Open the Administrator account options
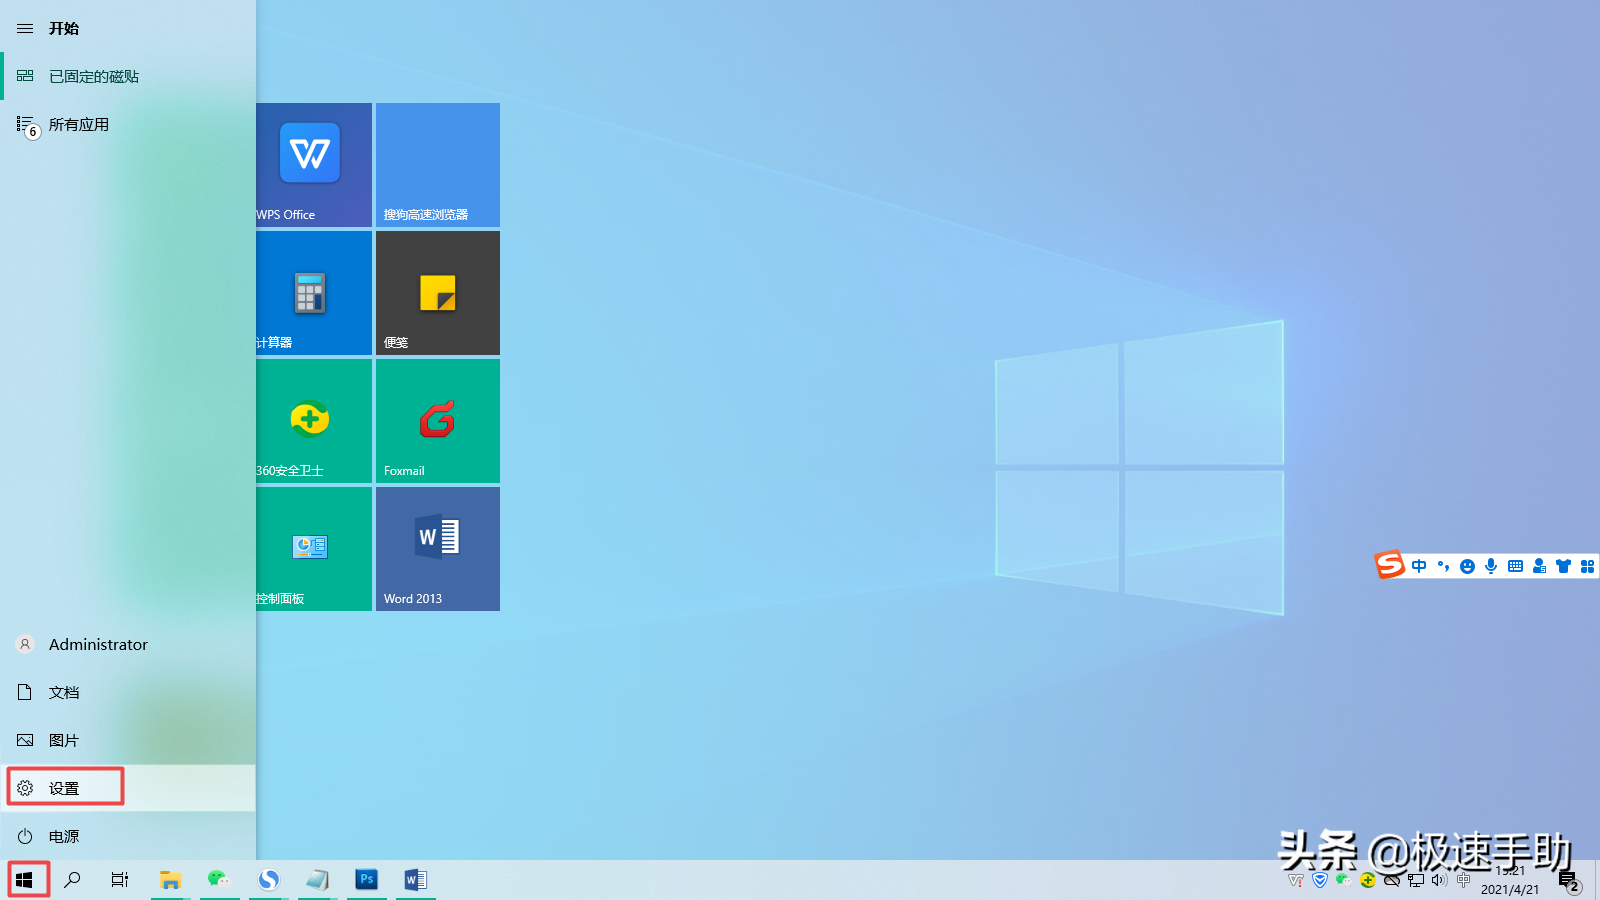 coord(128,645)
